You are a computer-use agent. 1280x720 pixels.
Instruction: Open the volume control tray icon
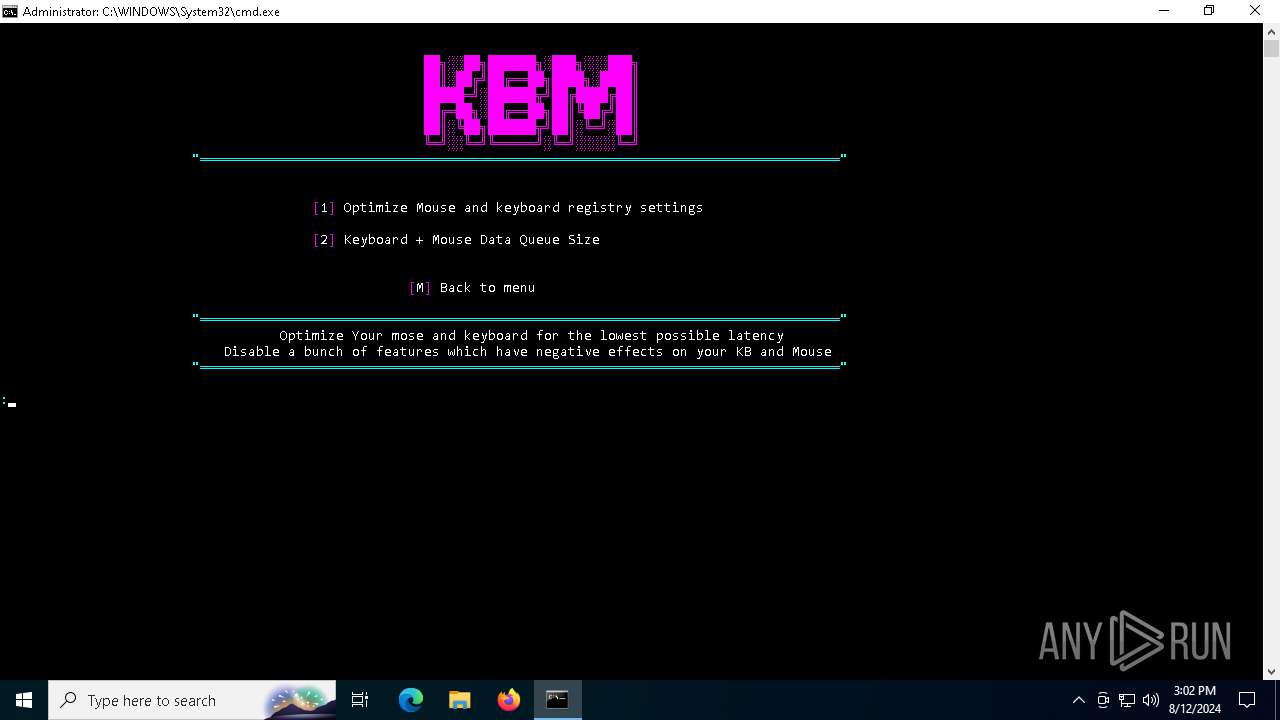point(1151,700)
